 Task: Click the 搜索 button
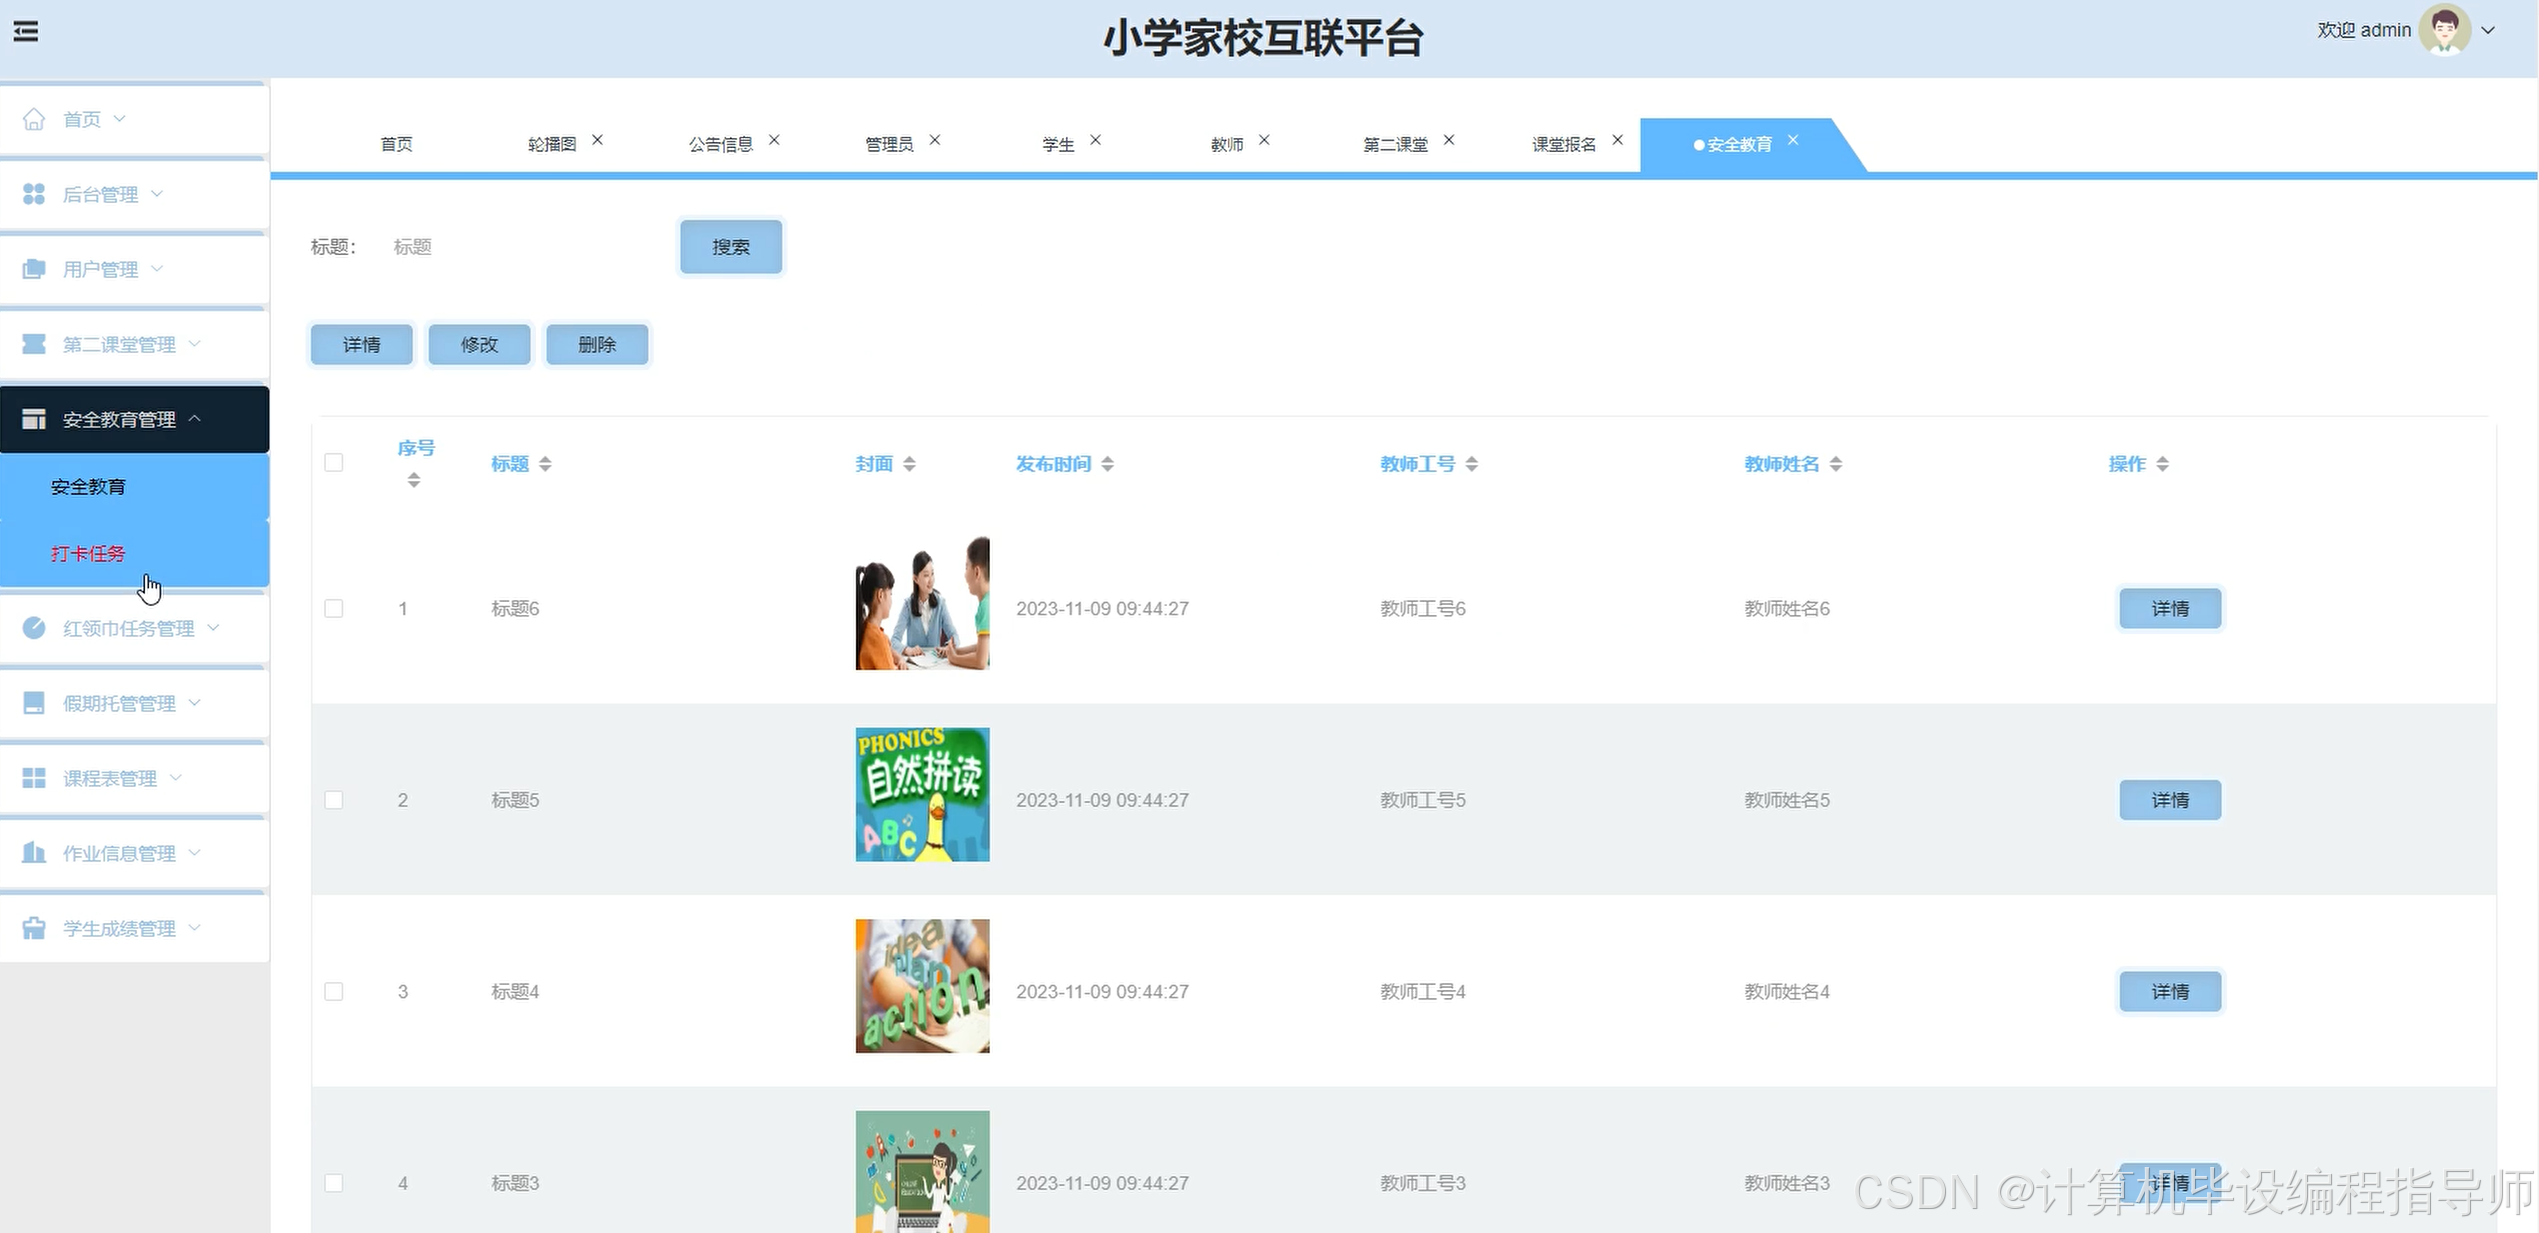click(x=731, y=247)
